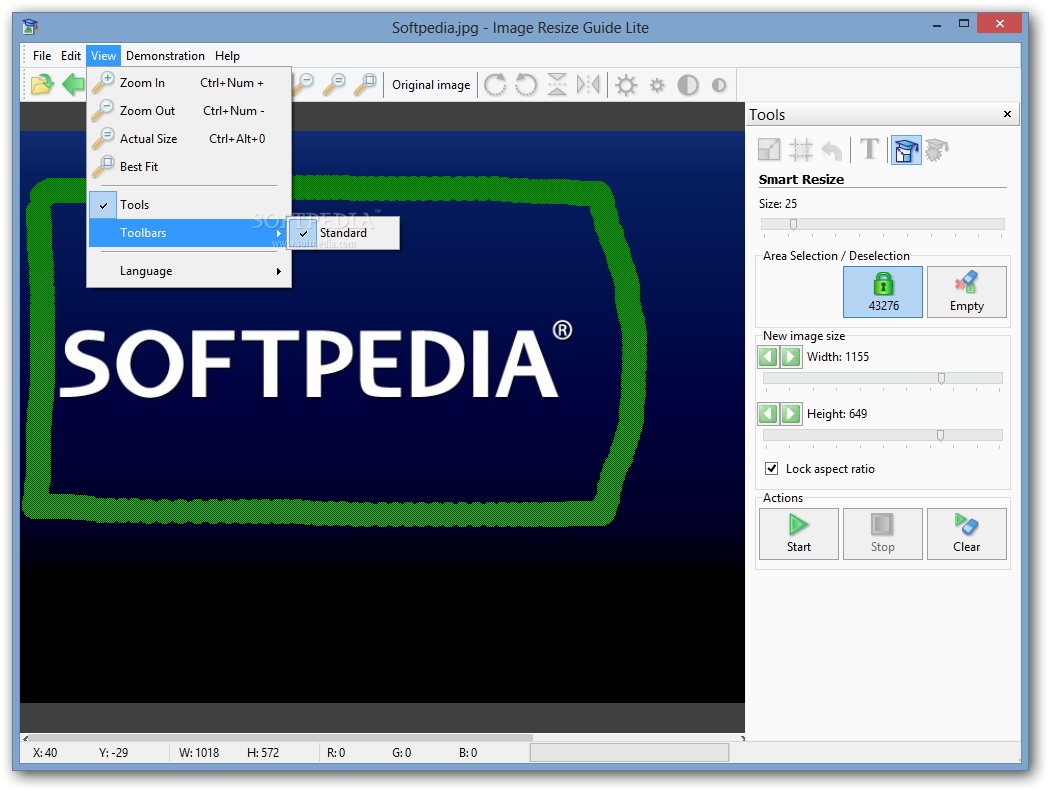Click Zoom In magnifier in View menu
The width and height of the screenshot is (1049, 791).
[103, 82]
